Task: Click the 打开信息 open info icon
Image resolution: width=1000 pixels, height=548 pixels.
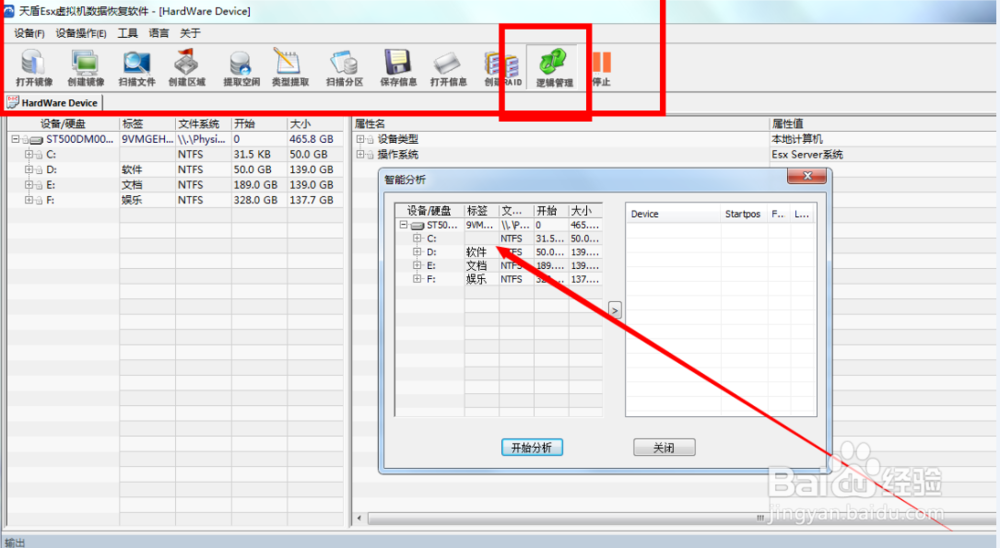Action: coord(448,68)
